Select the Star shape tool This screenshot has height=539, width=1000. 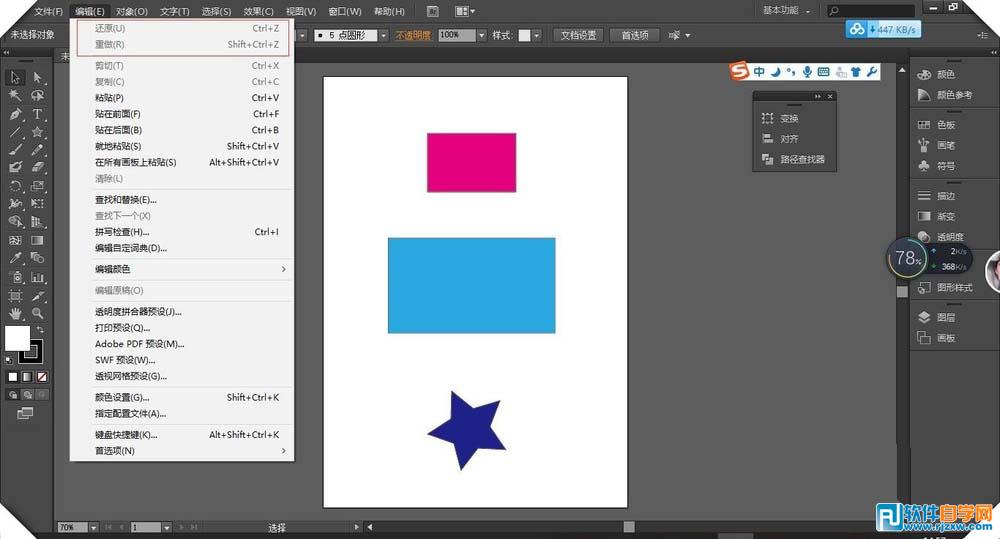coord(38,132)
